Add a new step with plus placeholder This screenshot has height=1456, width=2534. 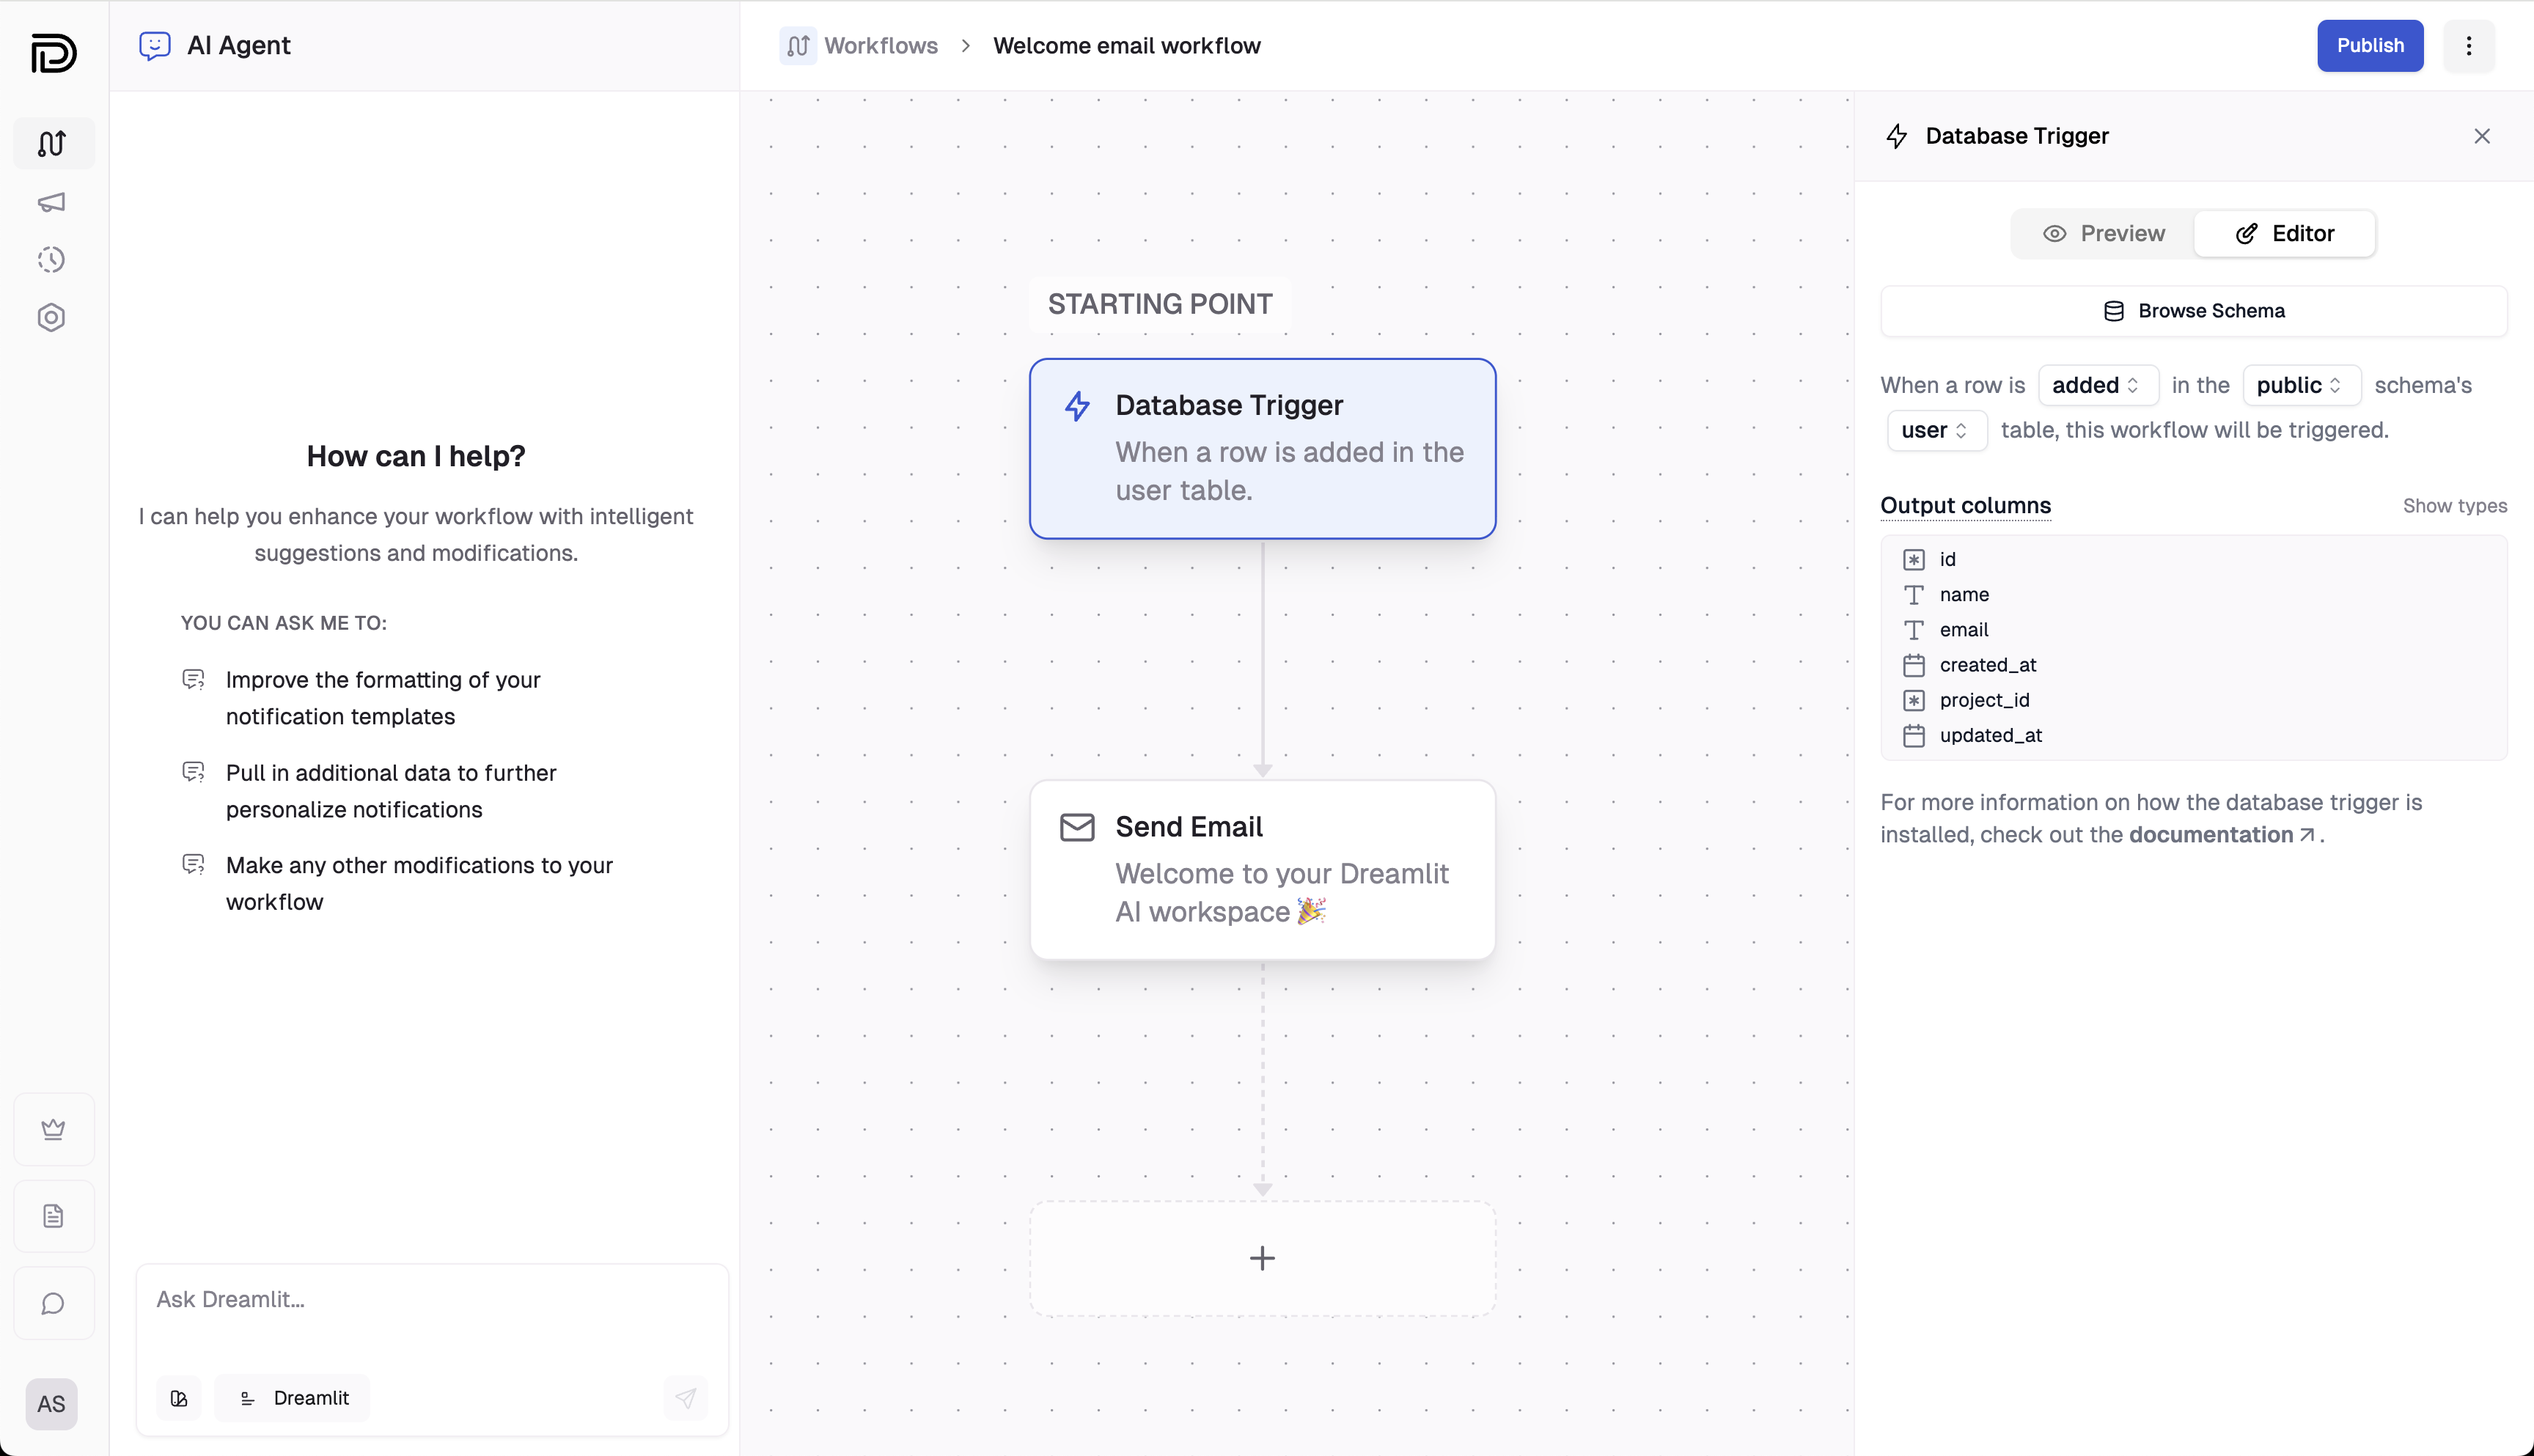(1262, 1258)
